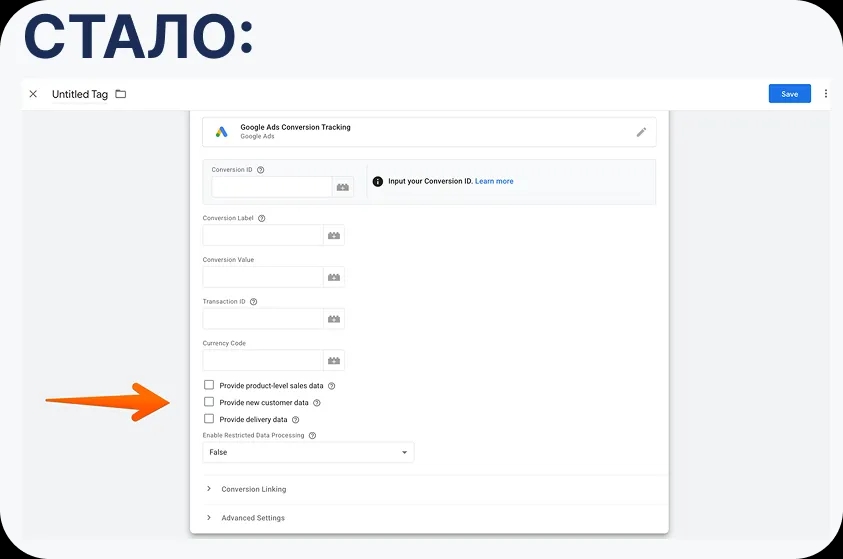The image size is (843, 559).
Task: Click Google Ads Conversion Tracking tag type title
Action: (x=295, y=127)
